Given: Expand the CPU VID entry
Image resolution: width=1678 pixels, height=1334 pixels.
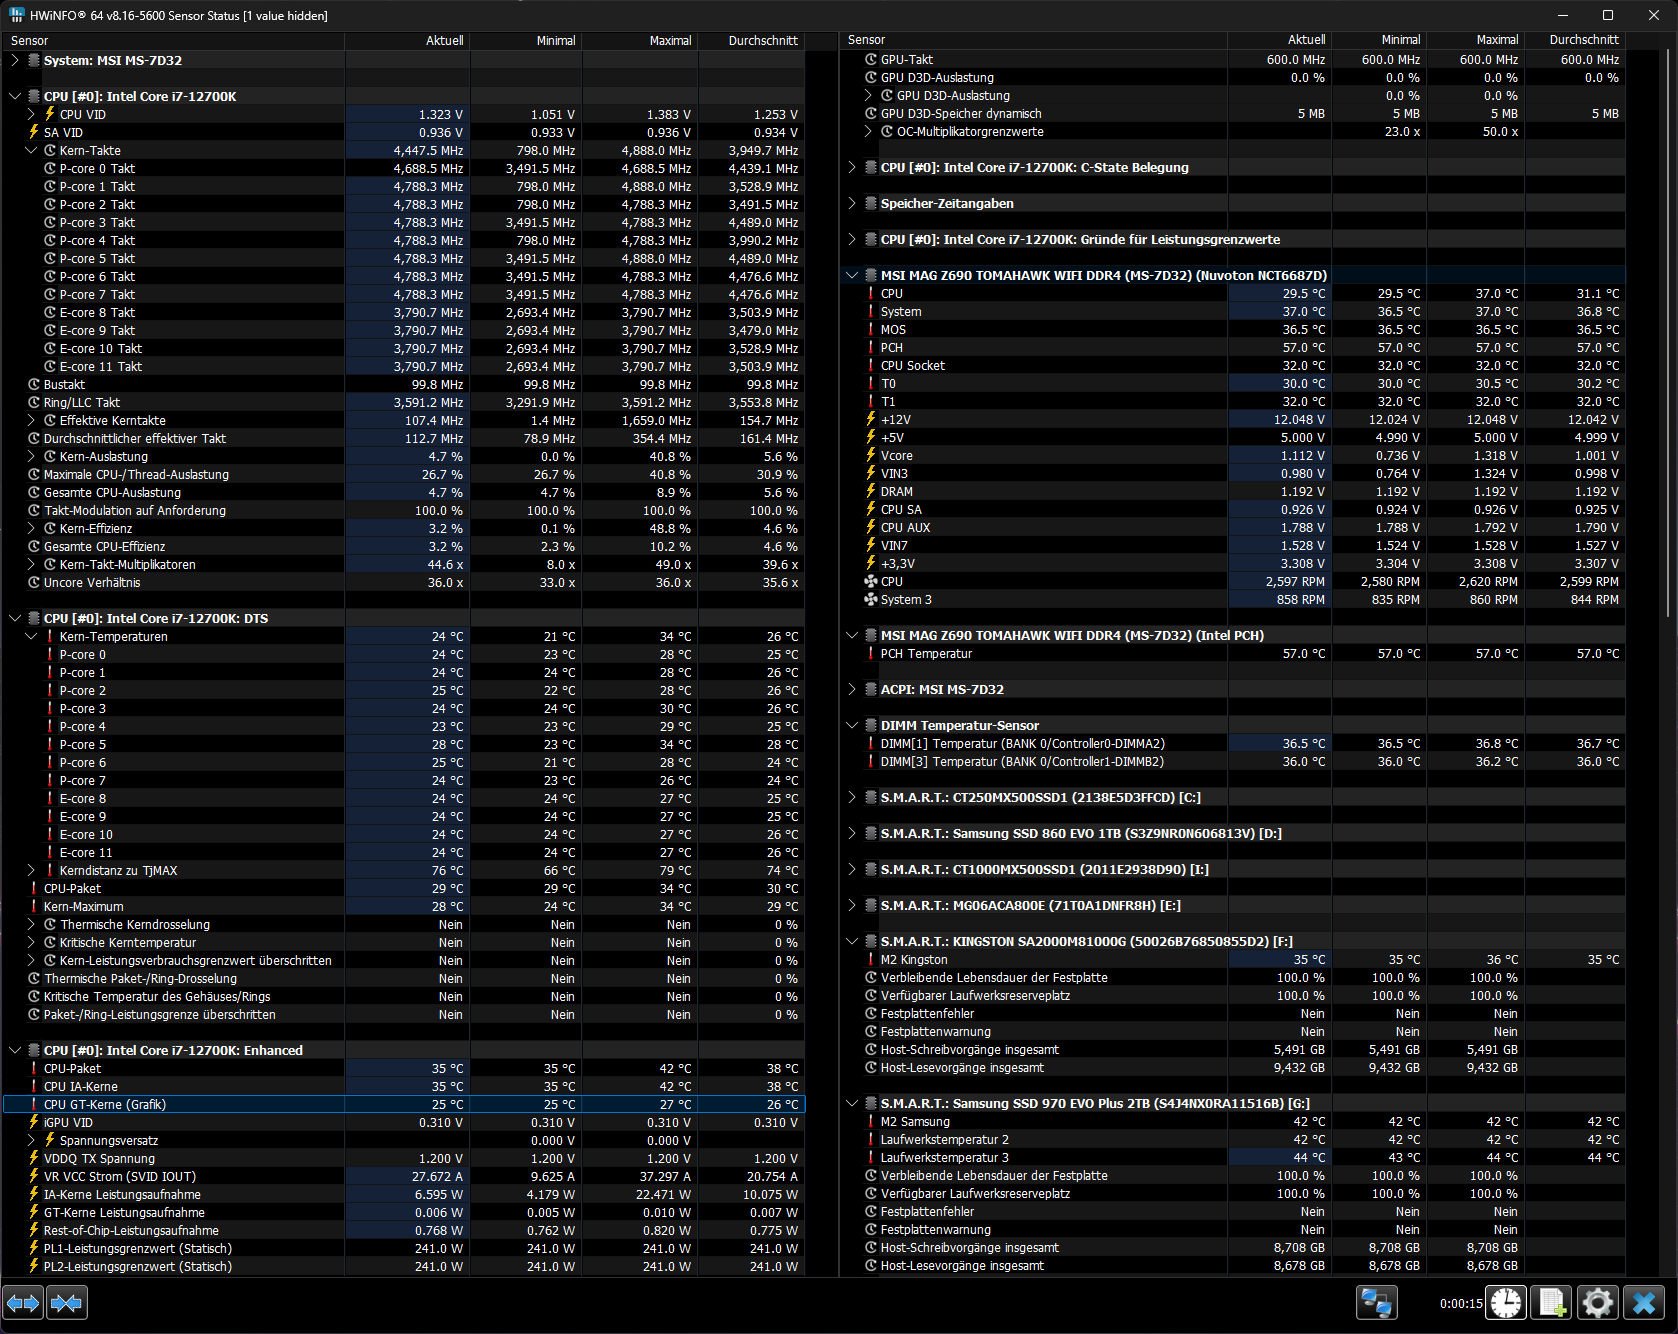Looking at the screenshot, I should pos(31,114).
